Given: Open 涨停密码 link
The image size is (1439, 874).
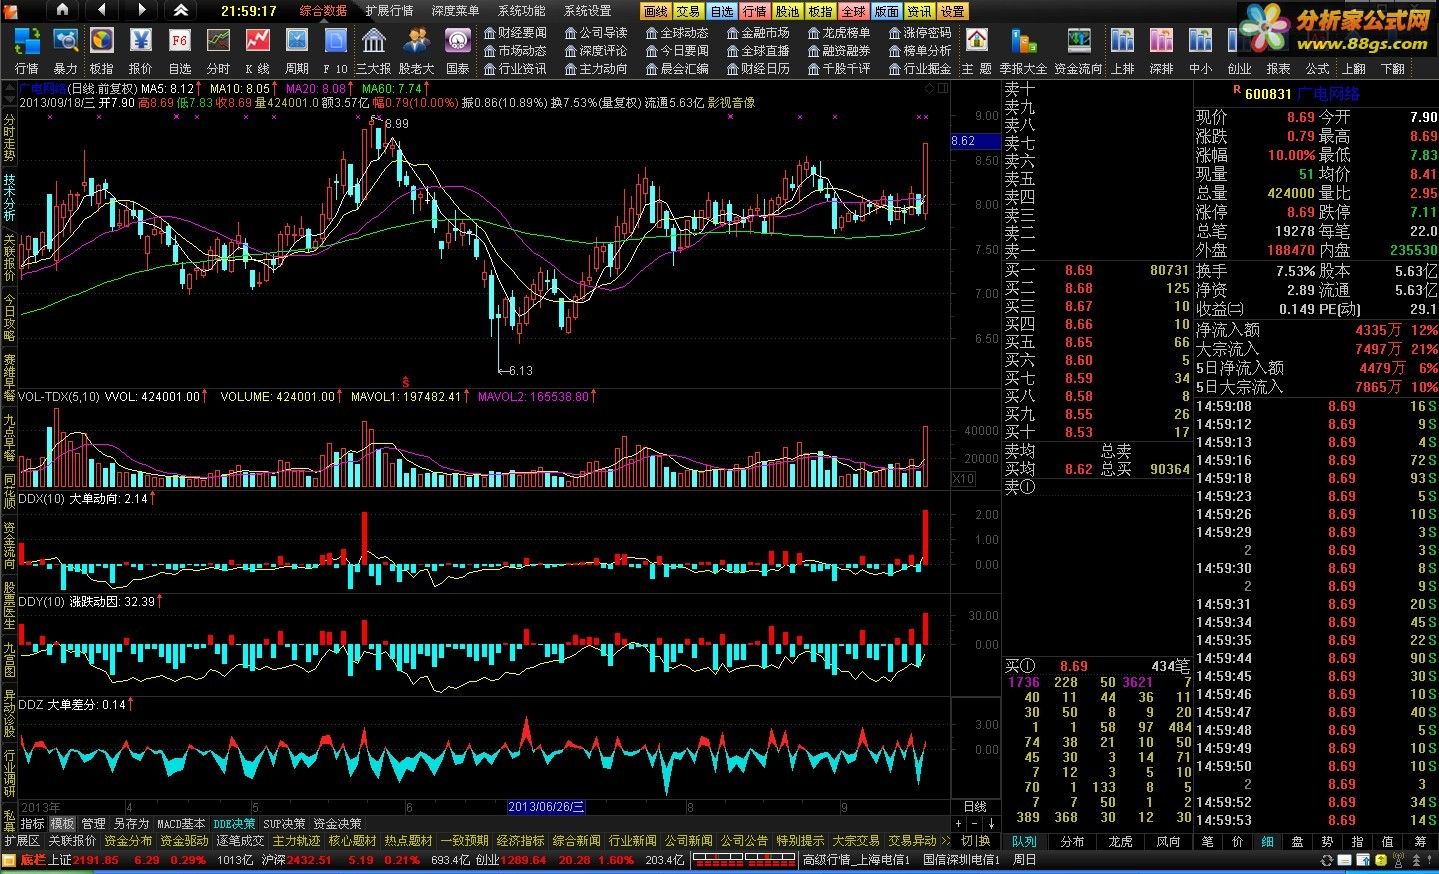Looking at the screenshot, I should [920, 33].
